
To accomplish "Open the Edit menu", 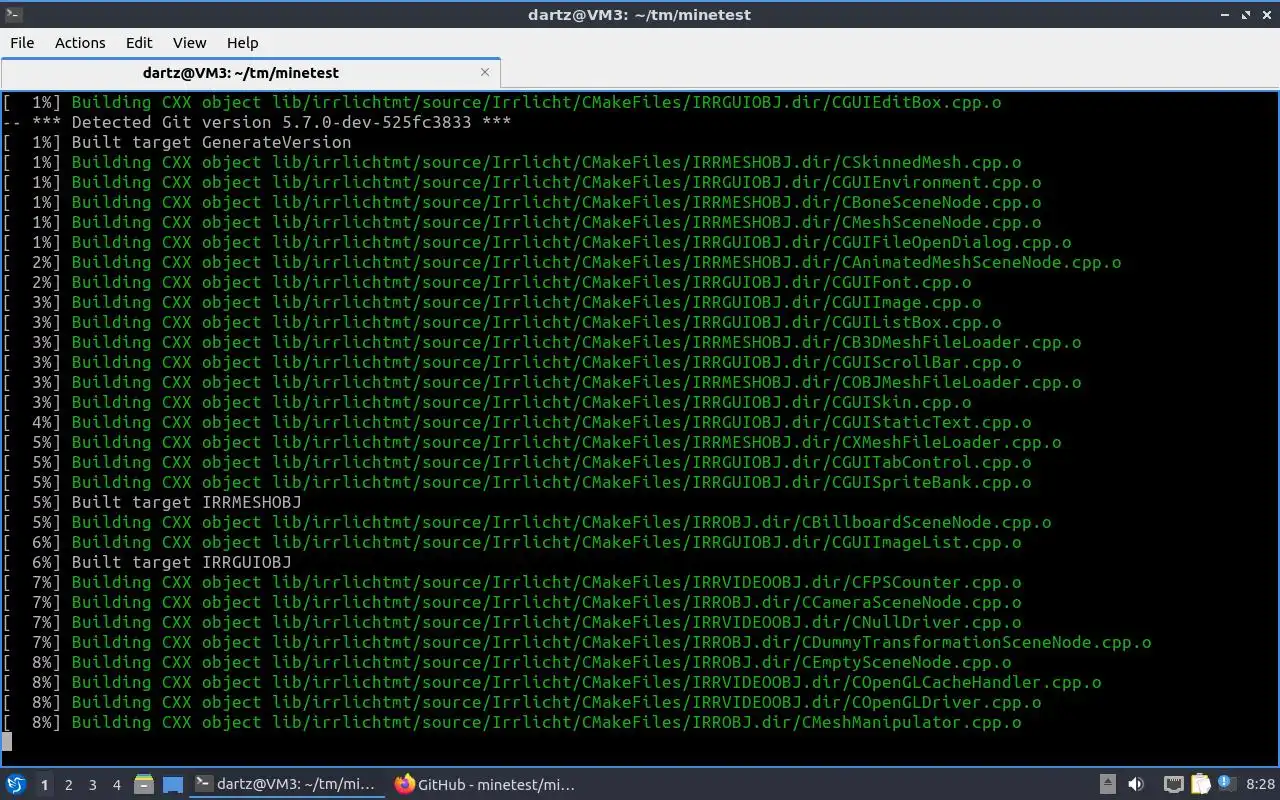I will tap(139, 42).
